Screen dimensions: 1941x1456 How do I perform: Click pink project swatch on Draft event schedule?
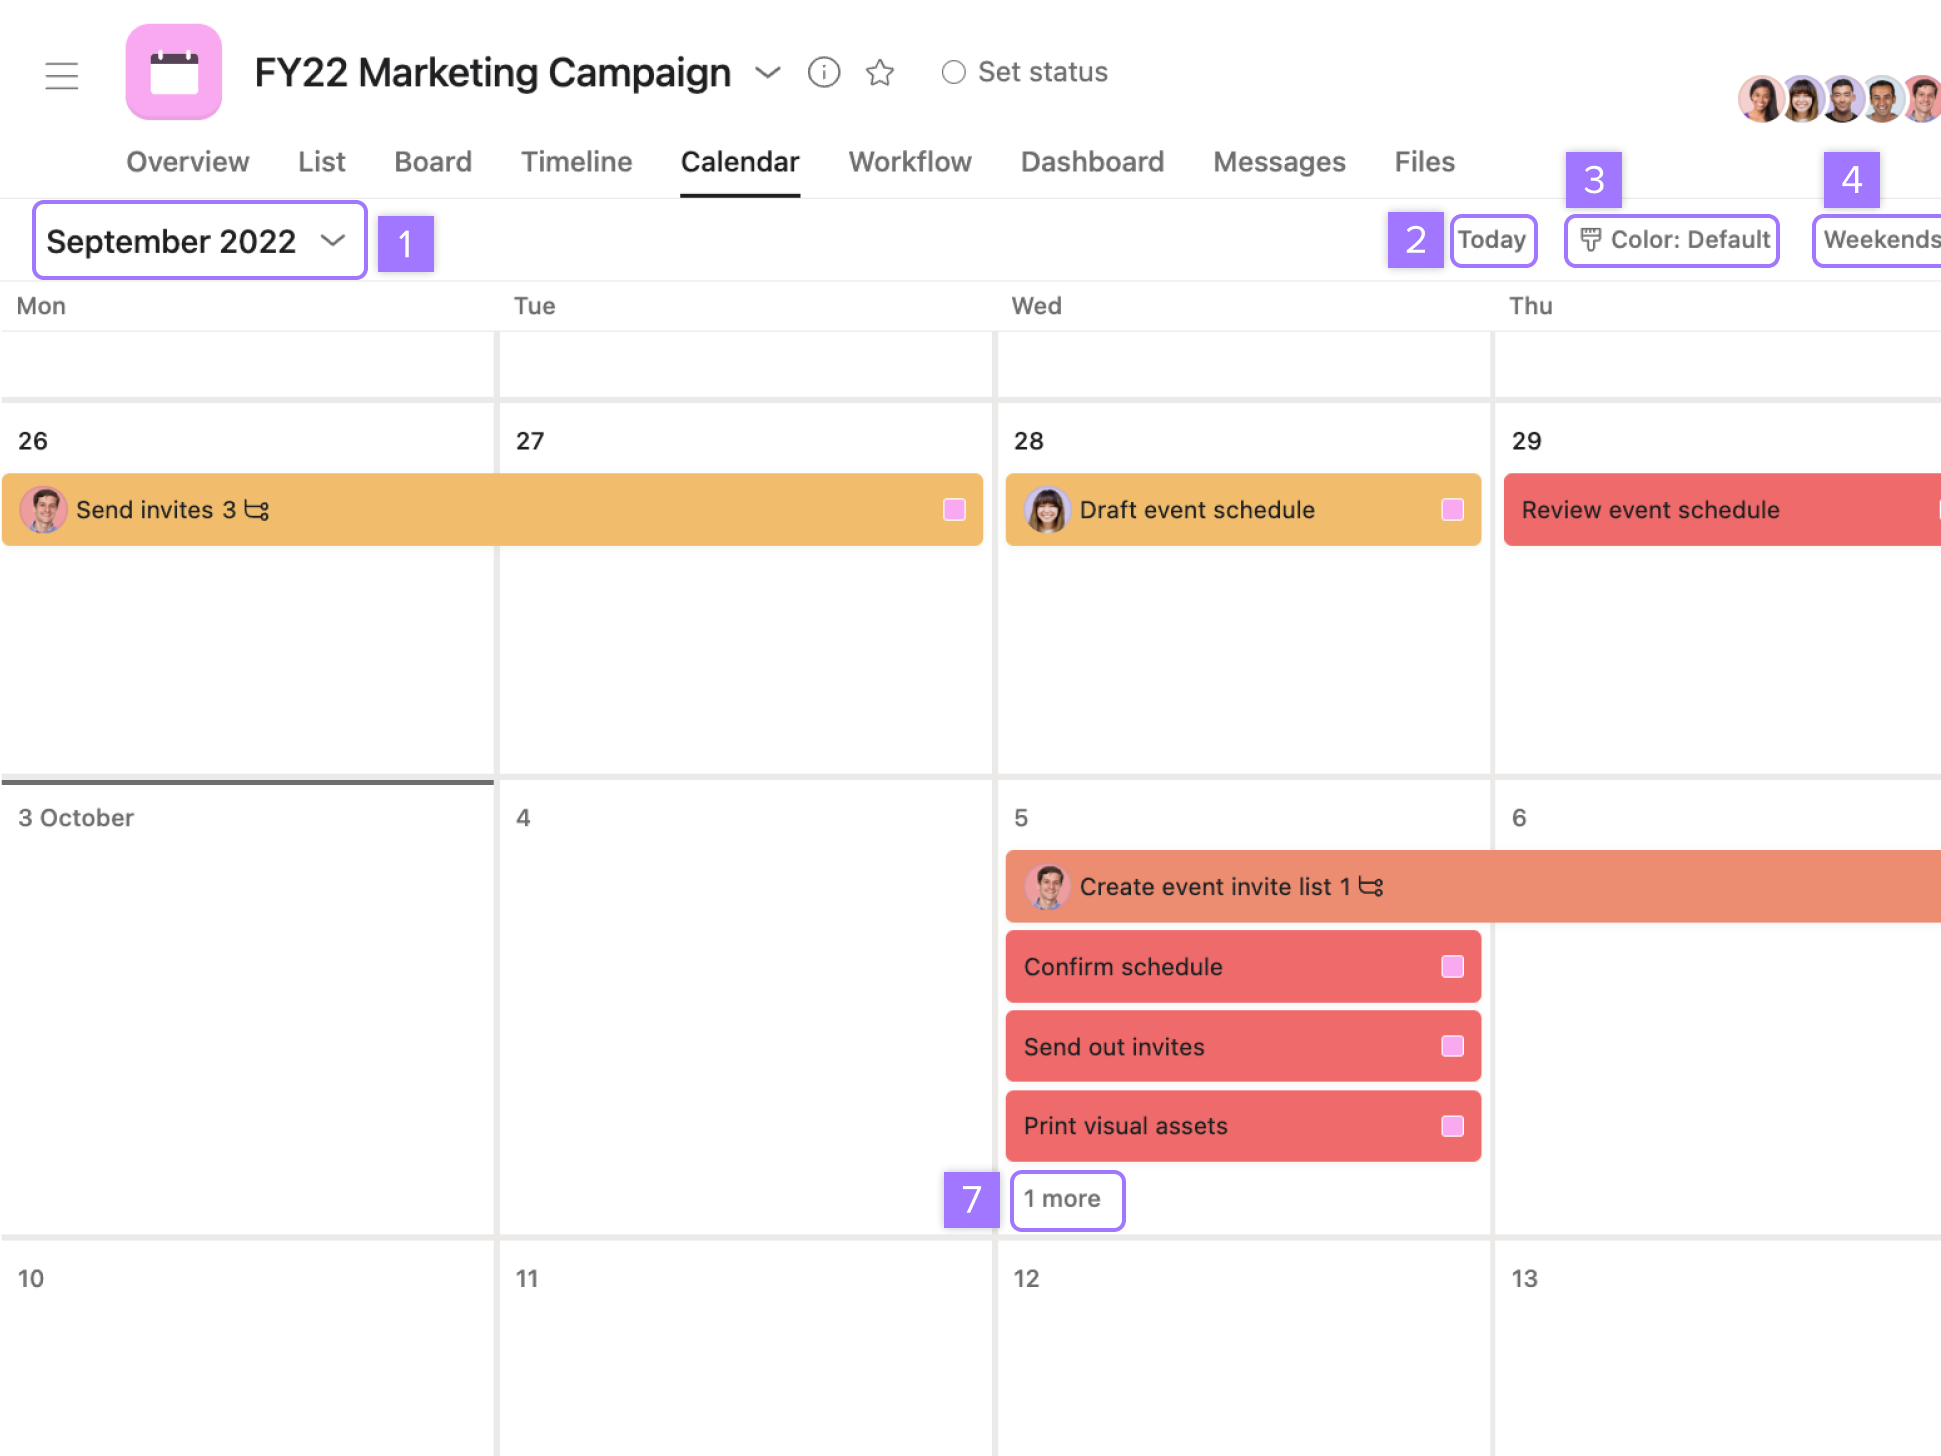(x=1452, y=510)
